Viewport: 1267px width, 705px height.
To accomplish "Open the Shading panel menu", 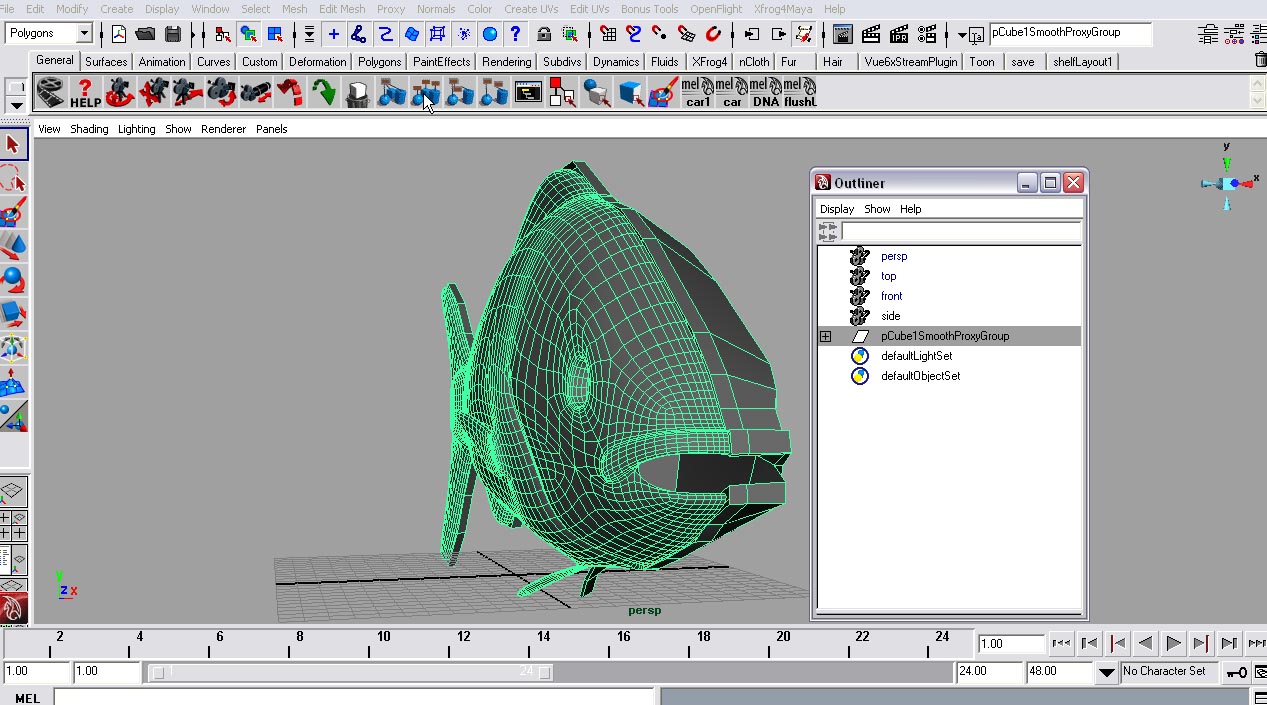I will (x=89, y=129).
